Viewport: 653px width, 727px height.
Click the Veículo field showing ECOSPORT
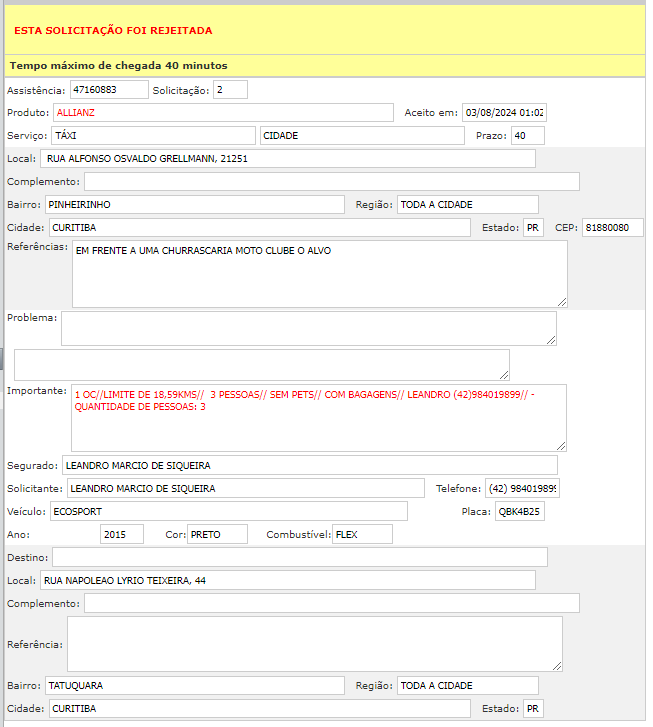228,511
